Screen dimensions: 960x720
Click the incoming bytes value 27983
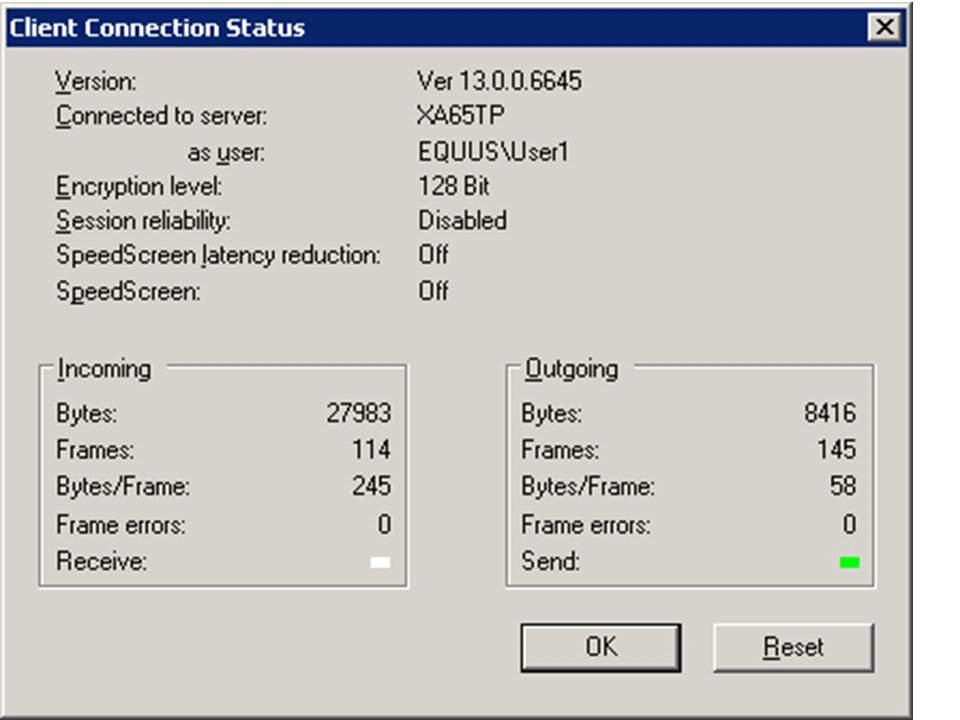pyautogui.click(x=359, y=413)
